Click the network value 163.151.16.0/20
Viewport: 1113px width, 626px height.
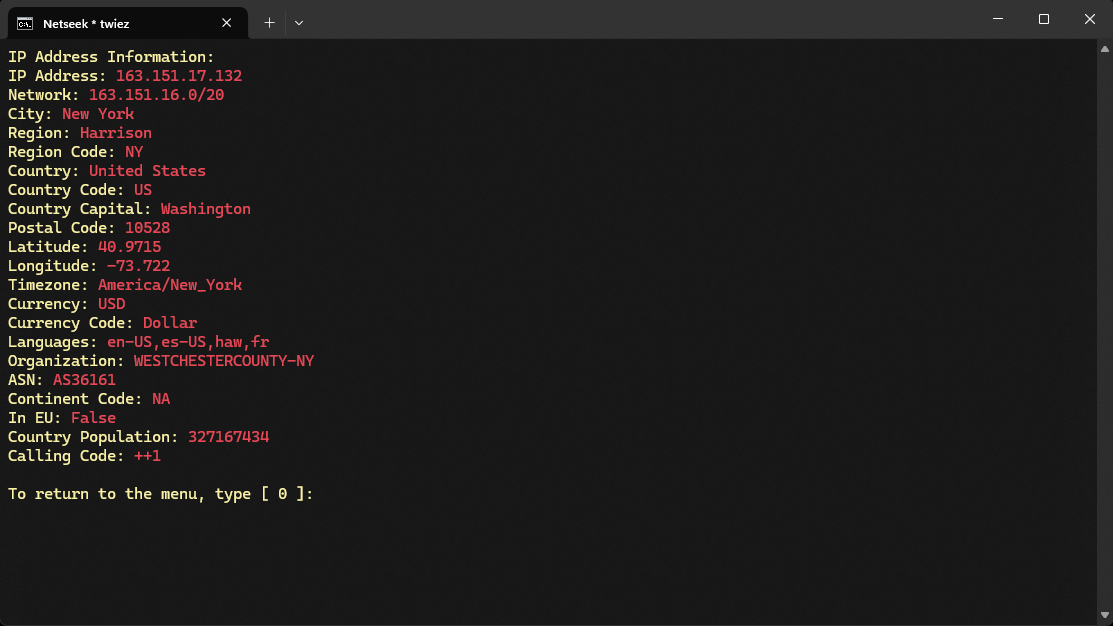(156, 95)
